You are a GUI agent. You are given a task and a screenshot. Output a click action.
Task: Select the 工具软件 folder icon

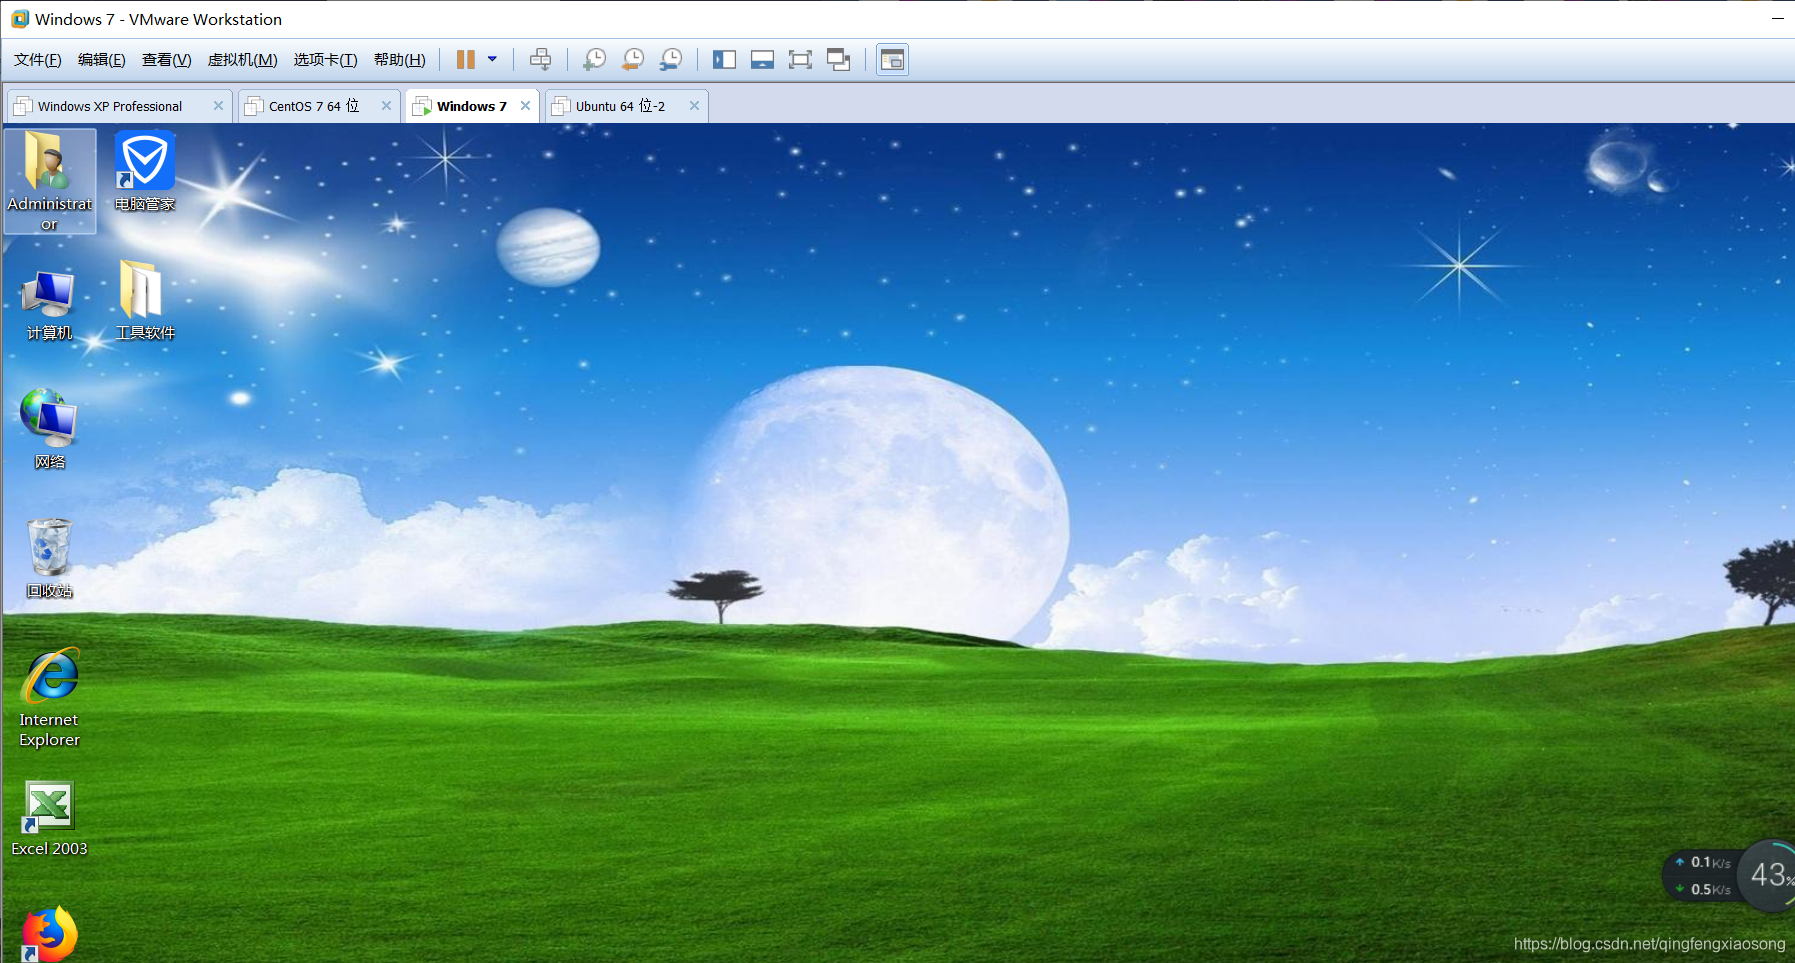(145, 300)
